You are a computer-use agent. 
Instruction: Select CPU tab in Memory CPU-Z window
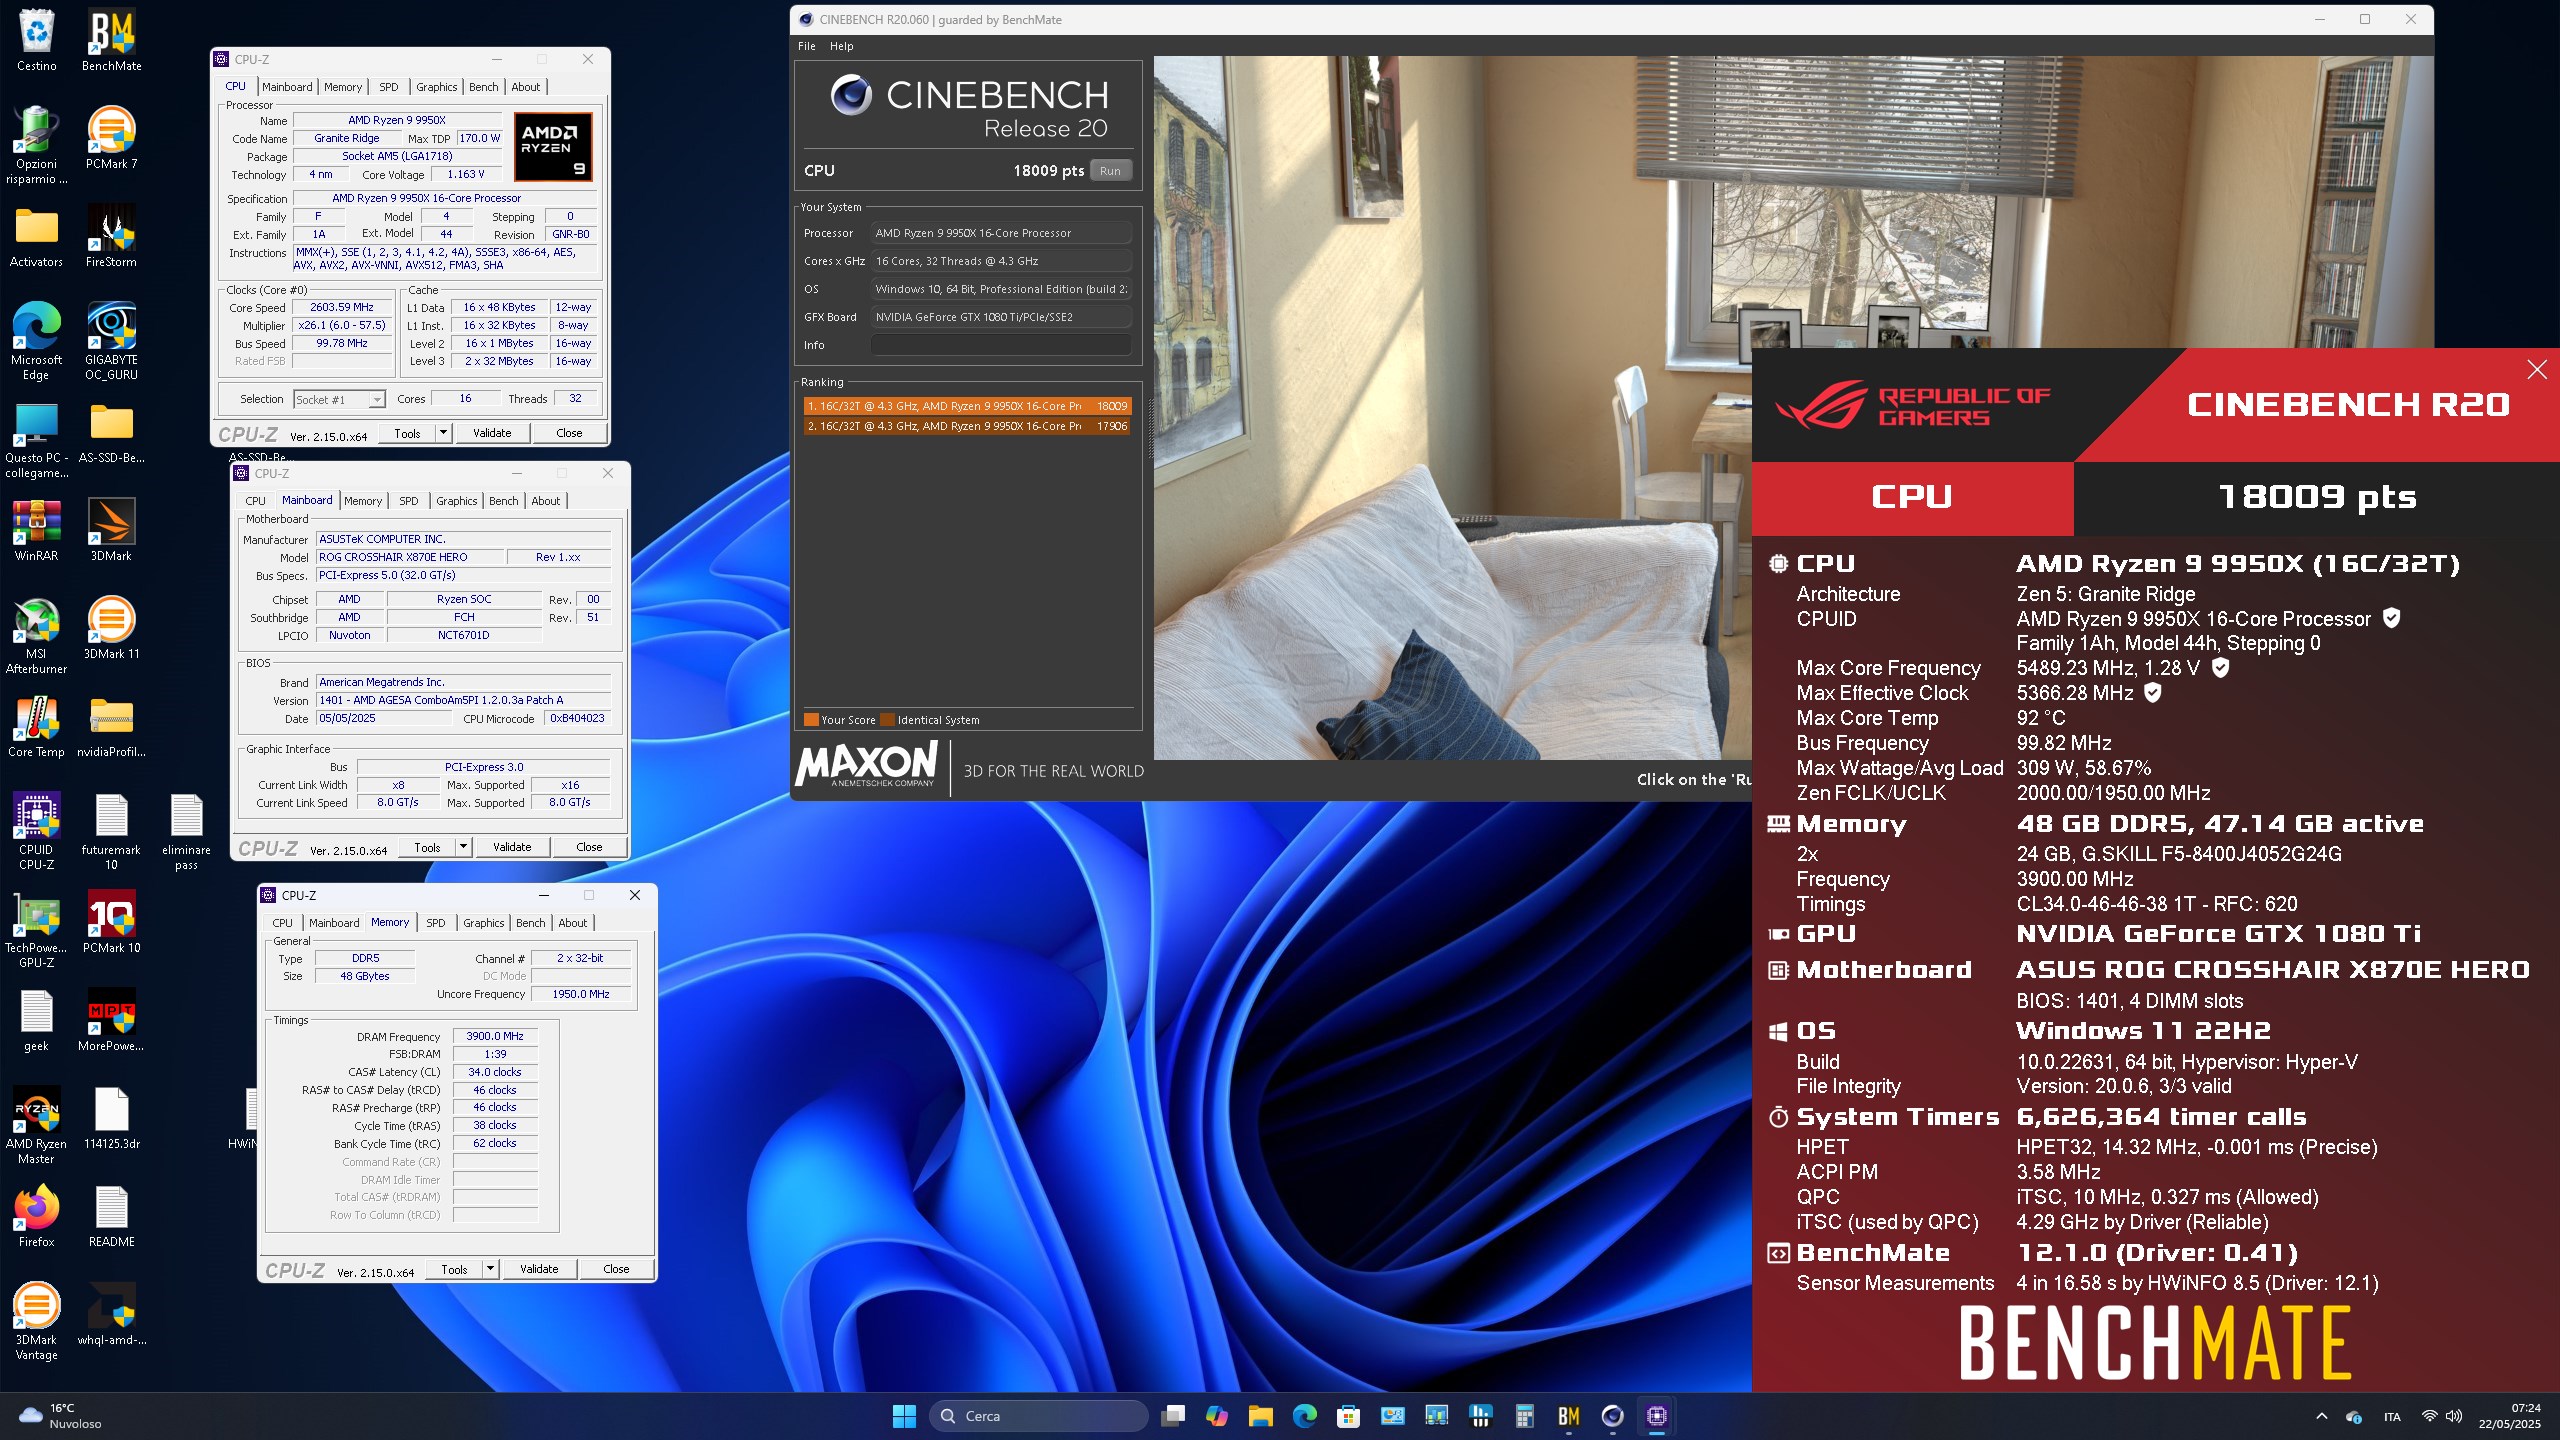tap(283, 923)
